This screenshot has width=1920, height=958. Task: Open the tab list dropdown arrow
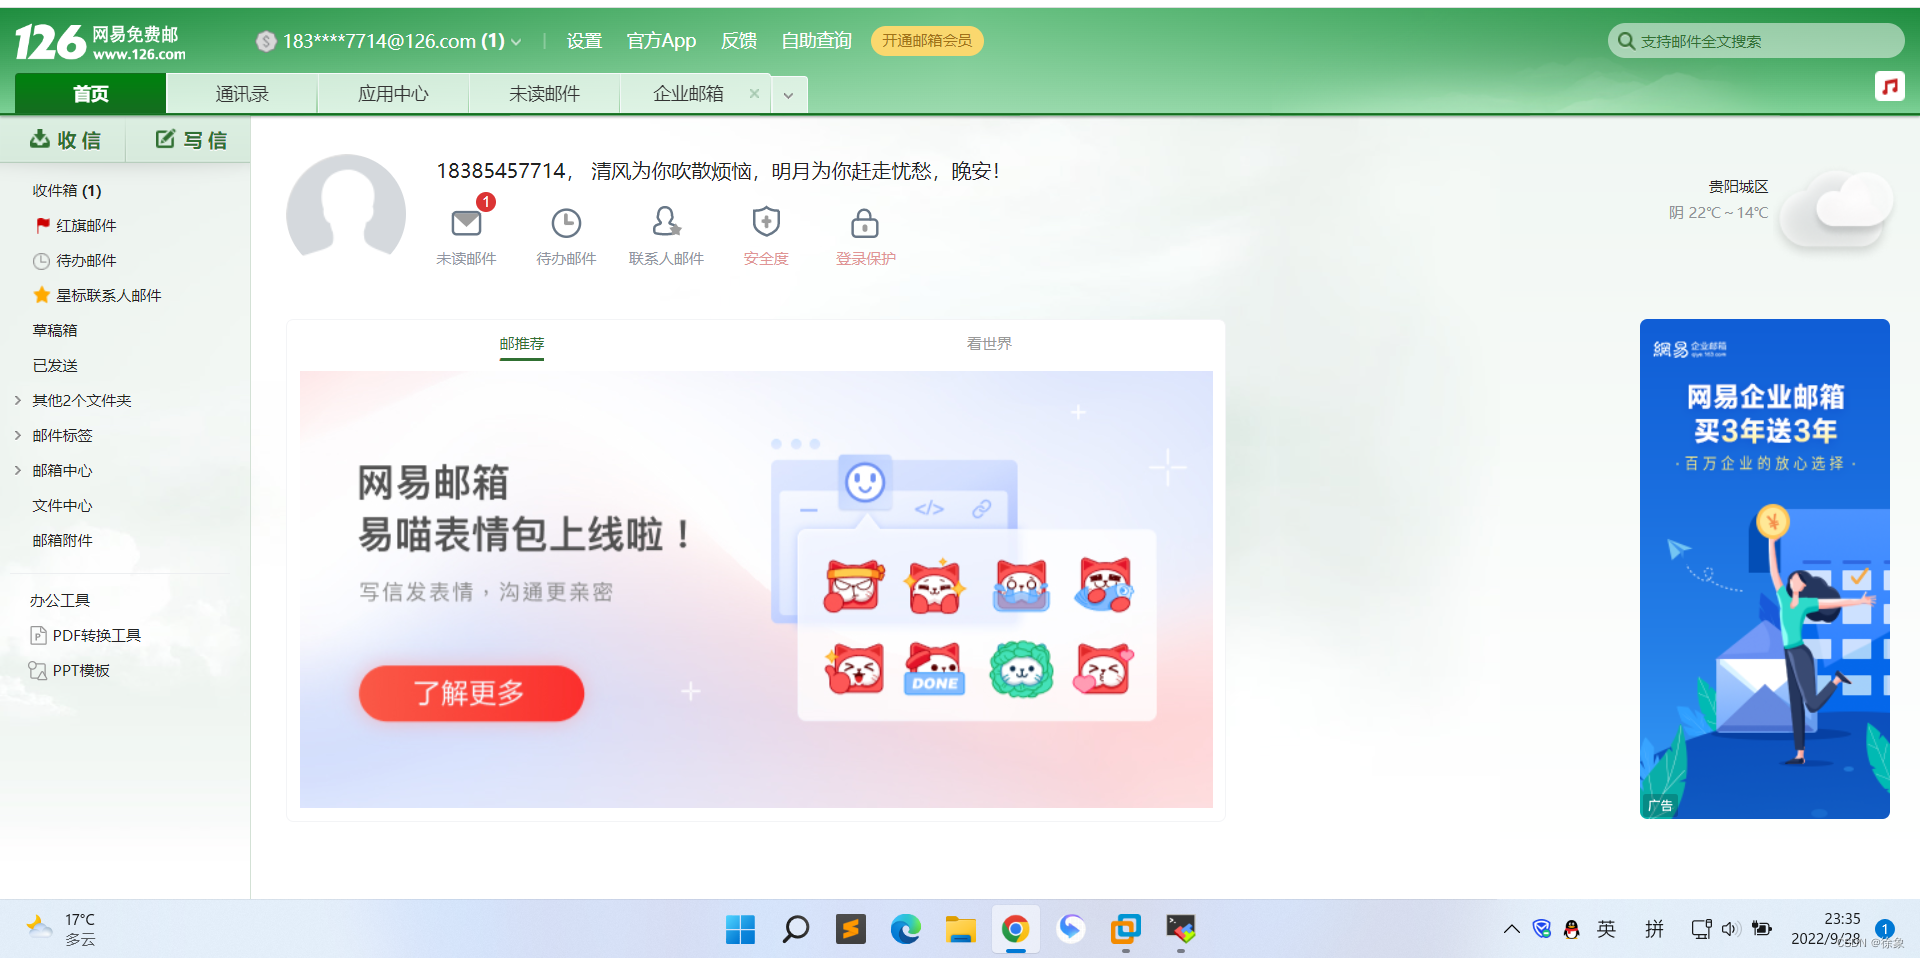click(x=788, y=95)
